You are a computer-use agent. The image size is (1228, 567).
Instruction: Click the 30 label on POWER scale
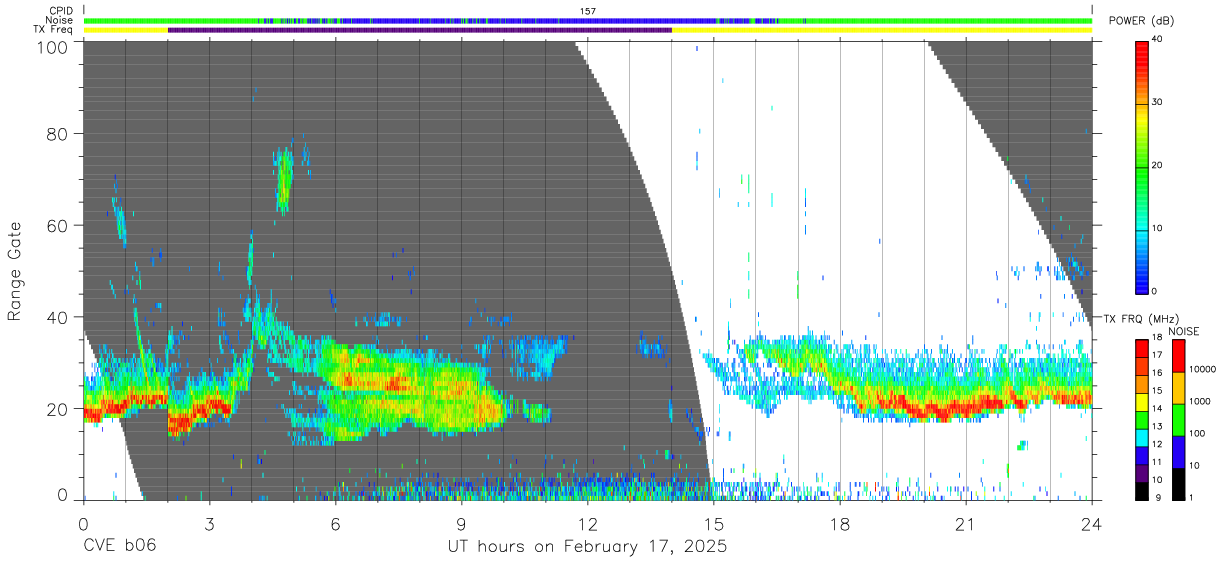1158,101
